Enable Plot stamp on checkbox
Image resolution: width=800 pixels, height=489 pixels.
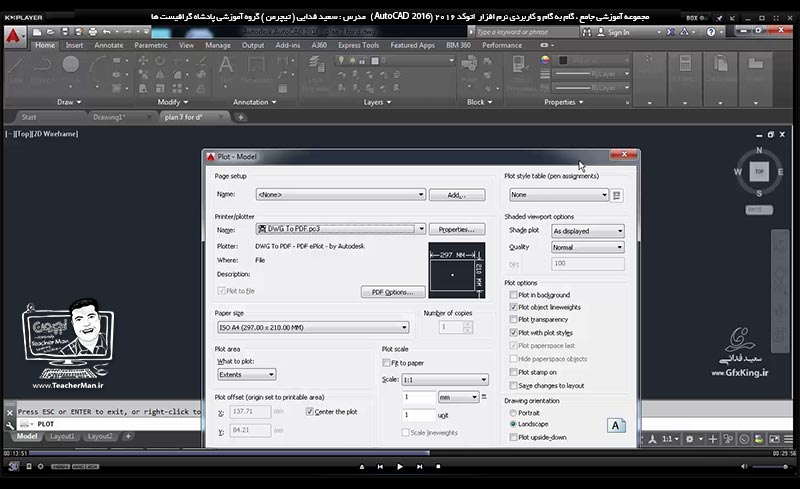click(514, 372)
